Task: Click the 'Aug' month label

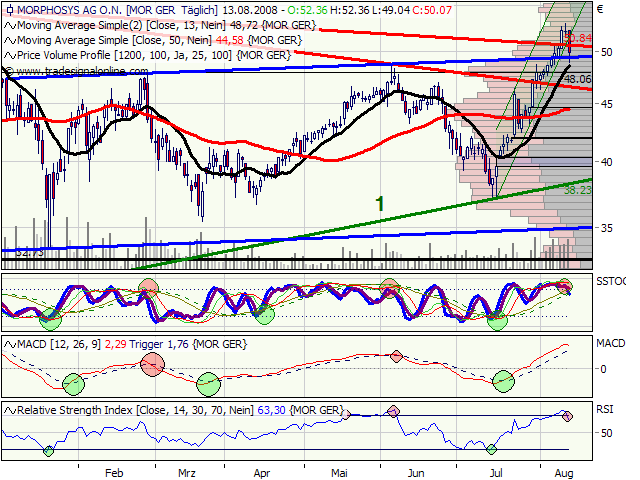Action: [564, 474]
